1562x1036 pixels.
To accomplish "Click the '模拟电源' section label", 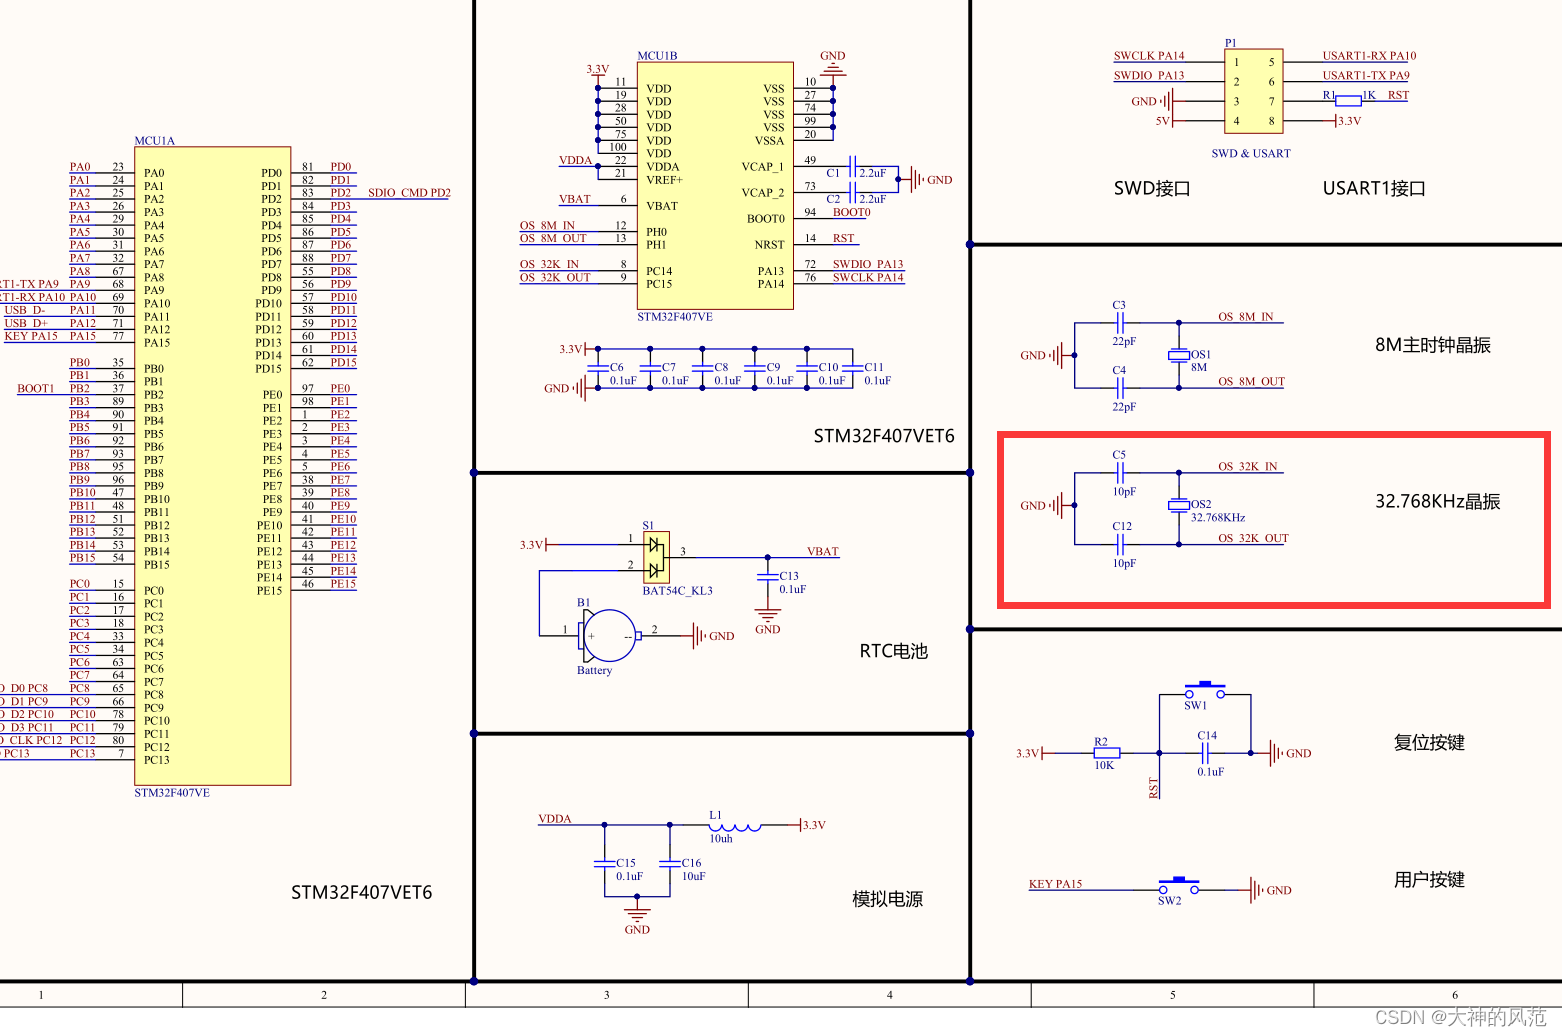I will 887,899.
